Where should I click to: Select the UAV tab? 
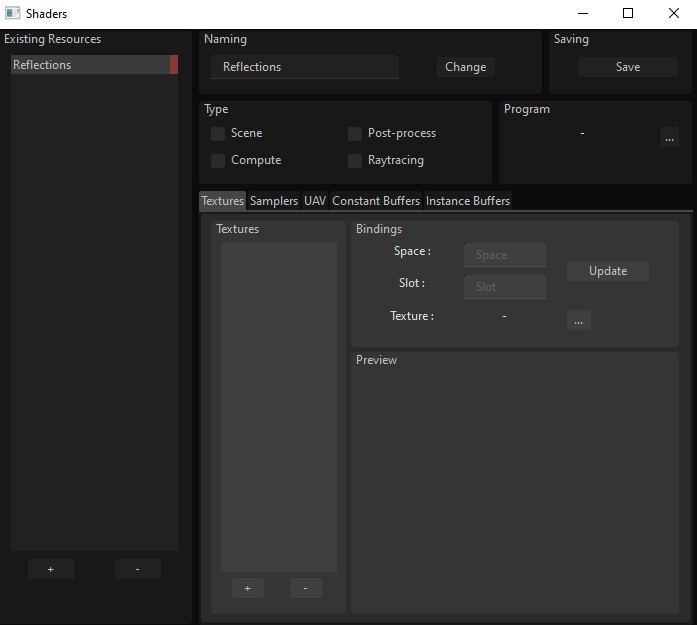pyautogui.click(x=315, y=201)
